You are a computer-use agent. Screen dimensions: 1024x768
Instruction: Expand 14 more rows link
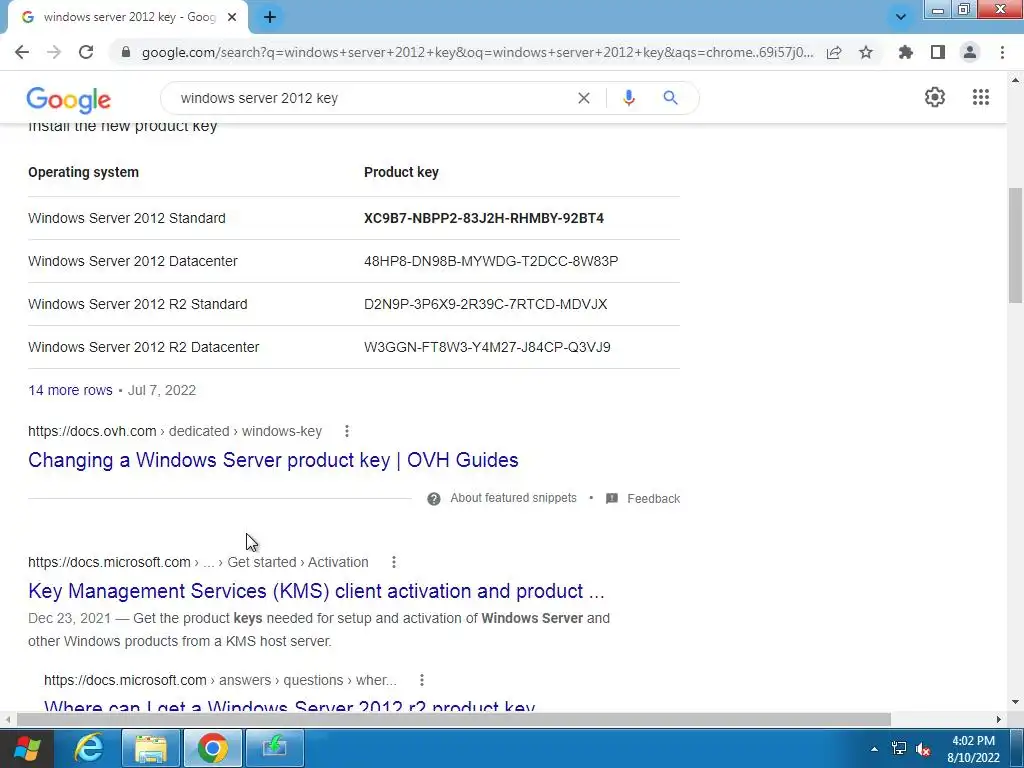click(x=71, y=391)
